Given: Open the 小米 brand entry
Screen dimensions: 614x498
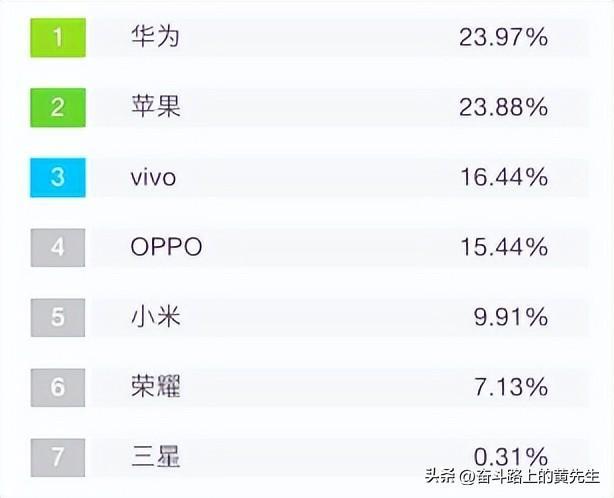Looking at the screenshot, I should pos(155,317).
